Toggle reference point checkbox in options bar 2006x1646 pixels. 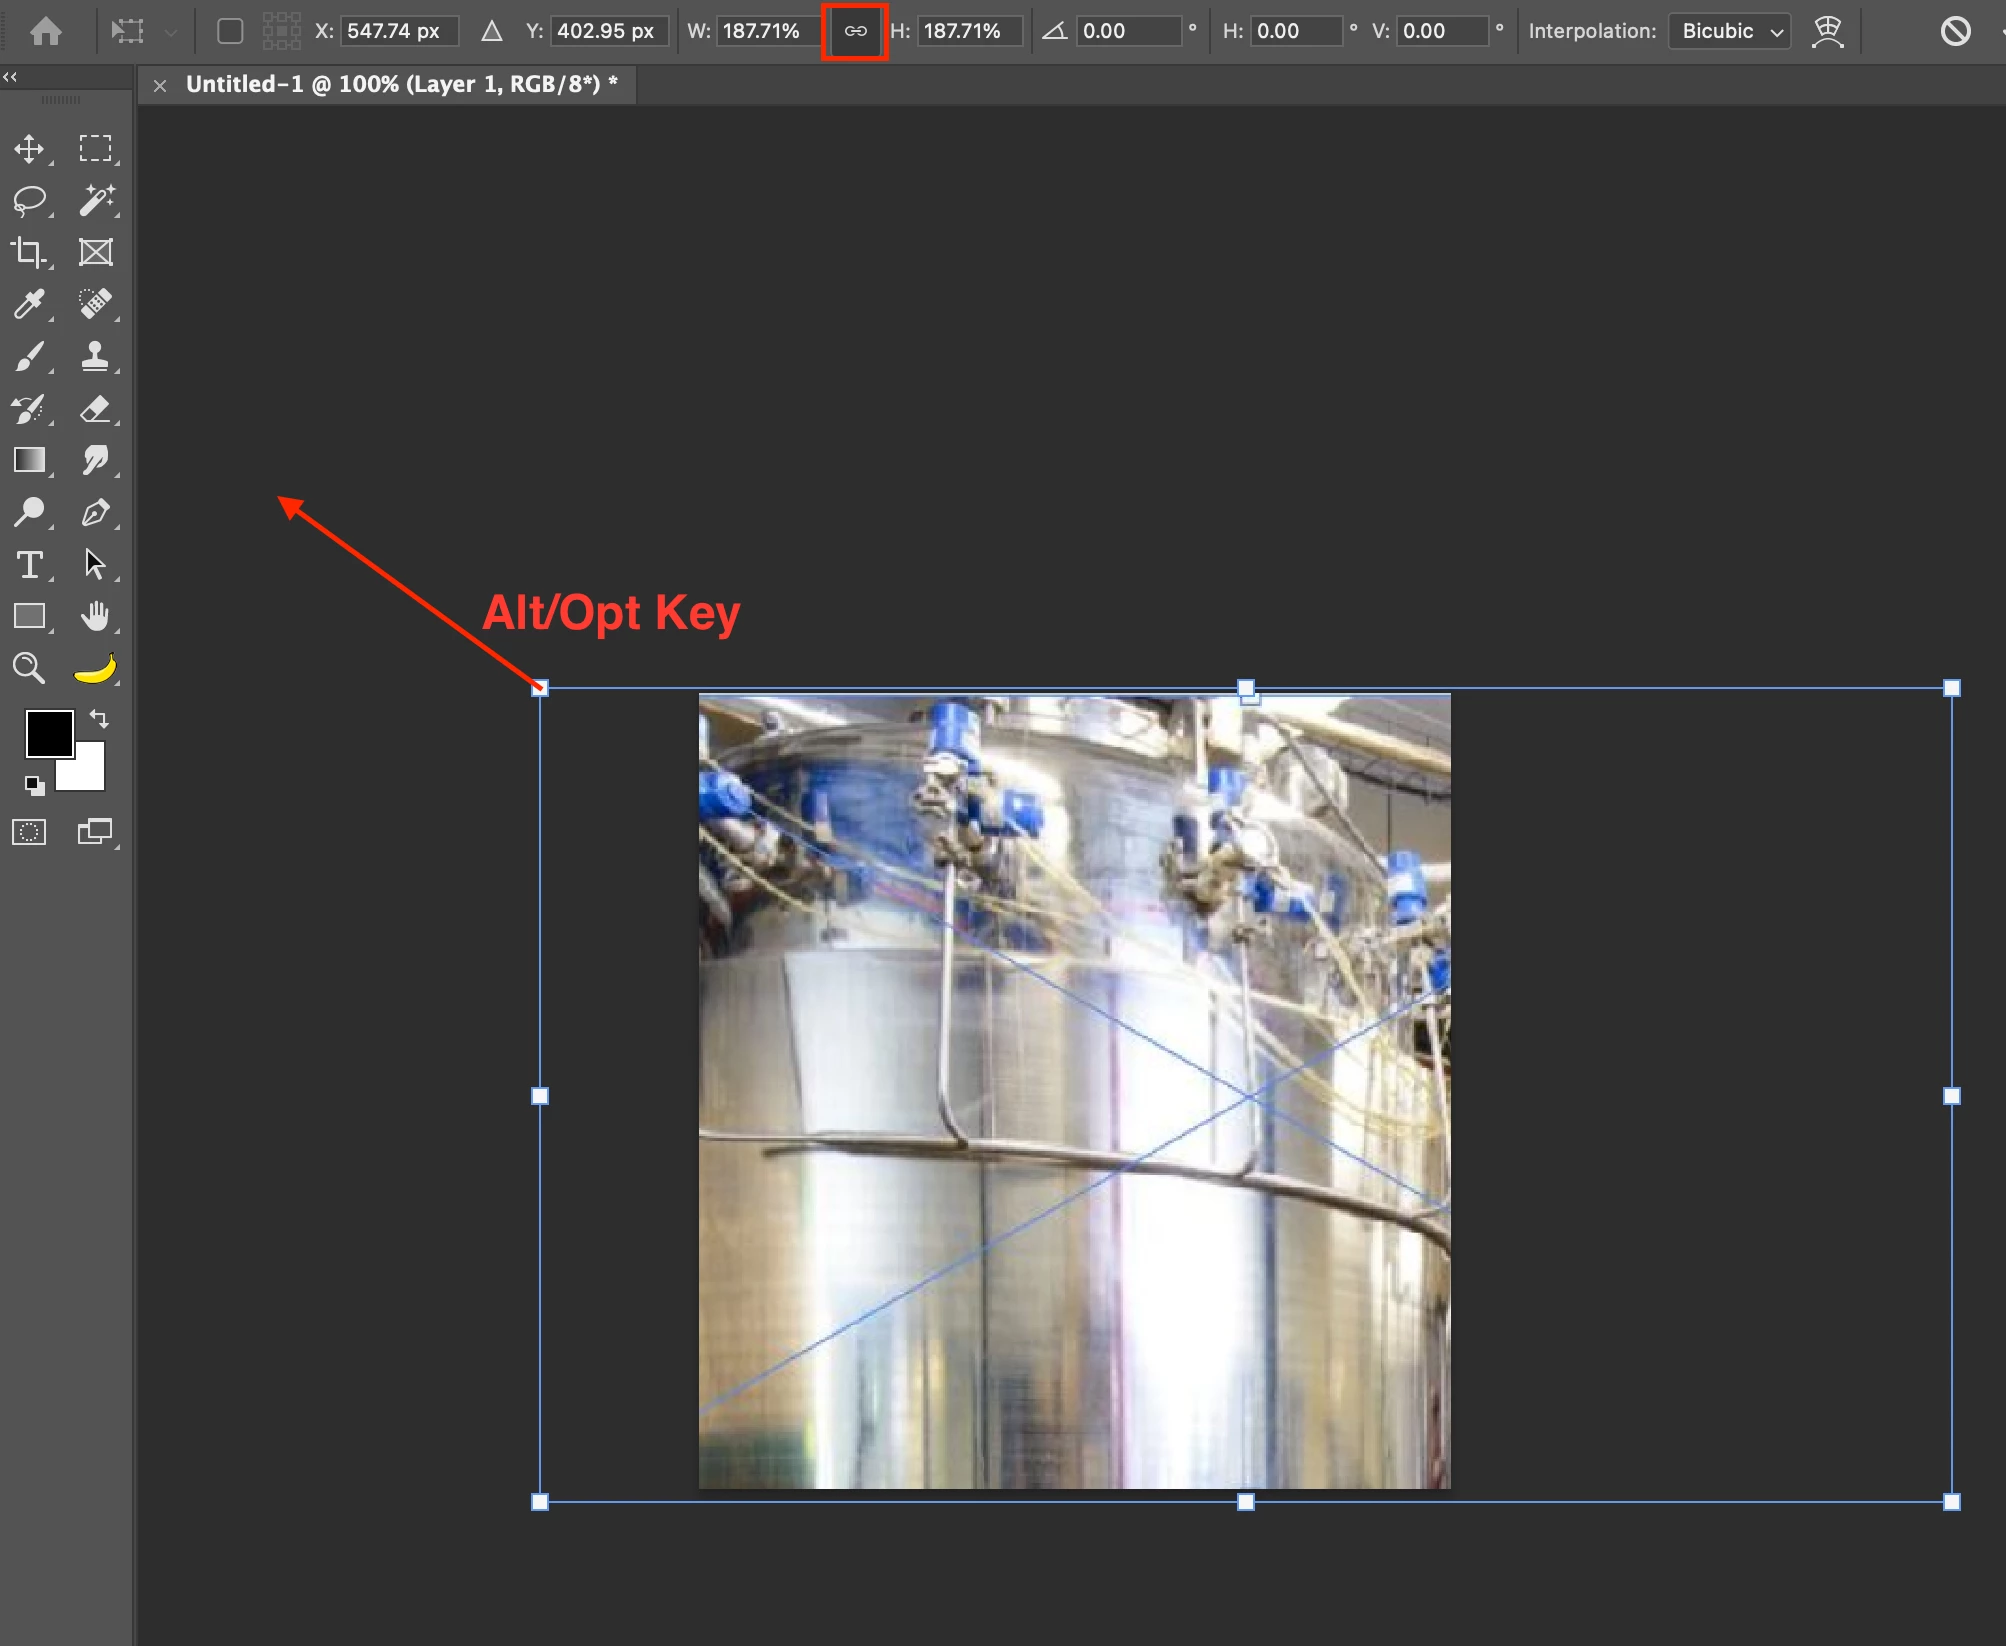(230, 31)
